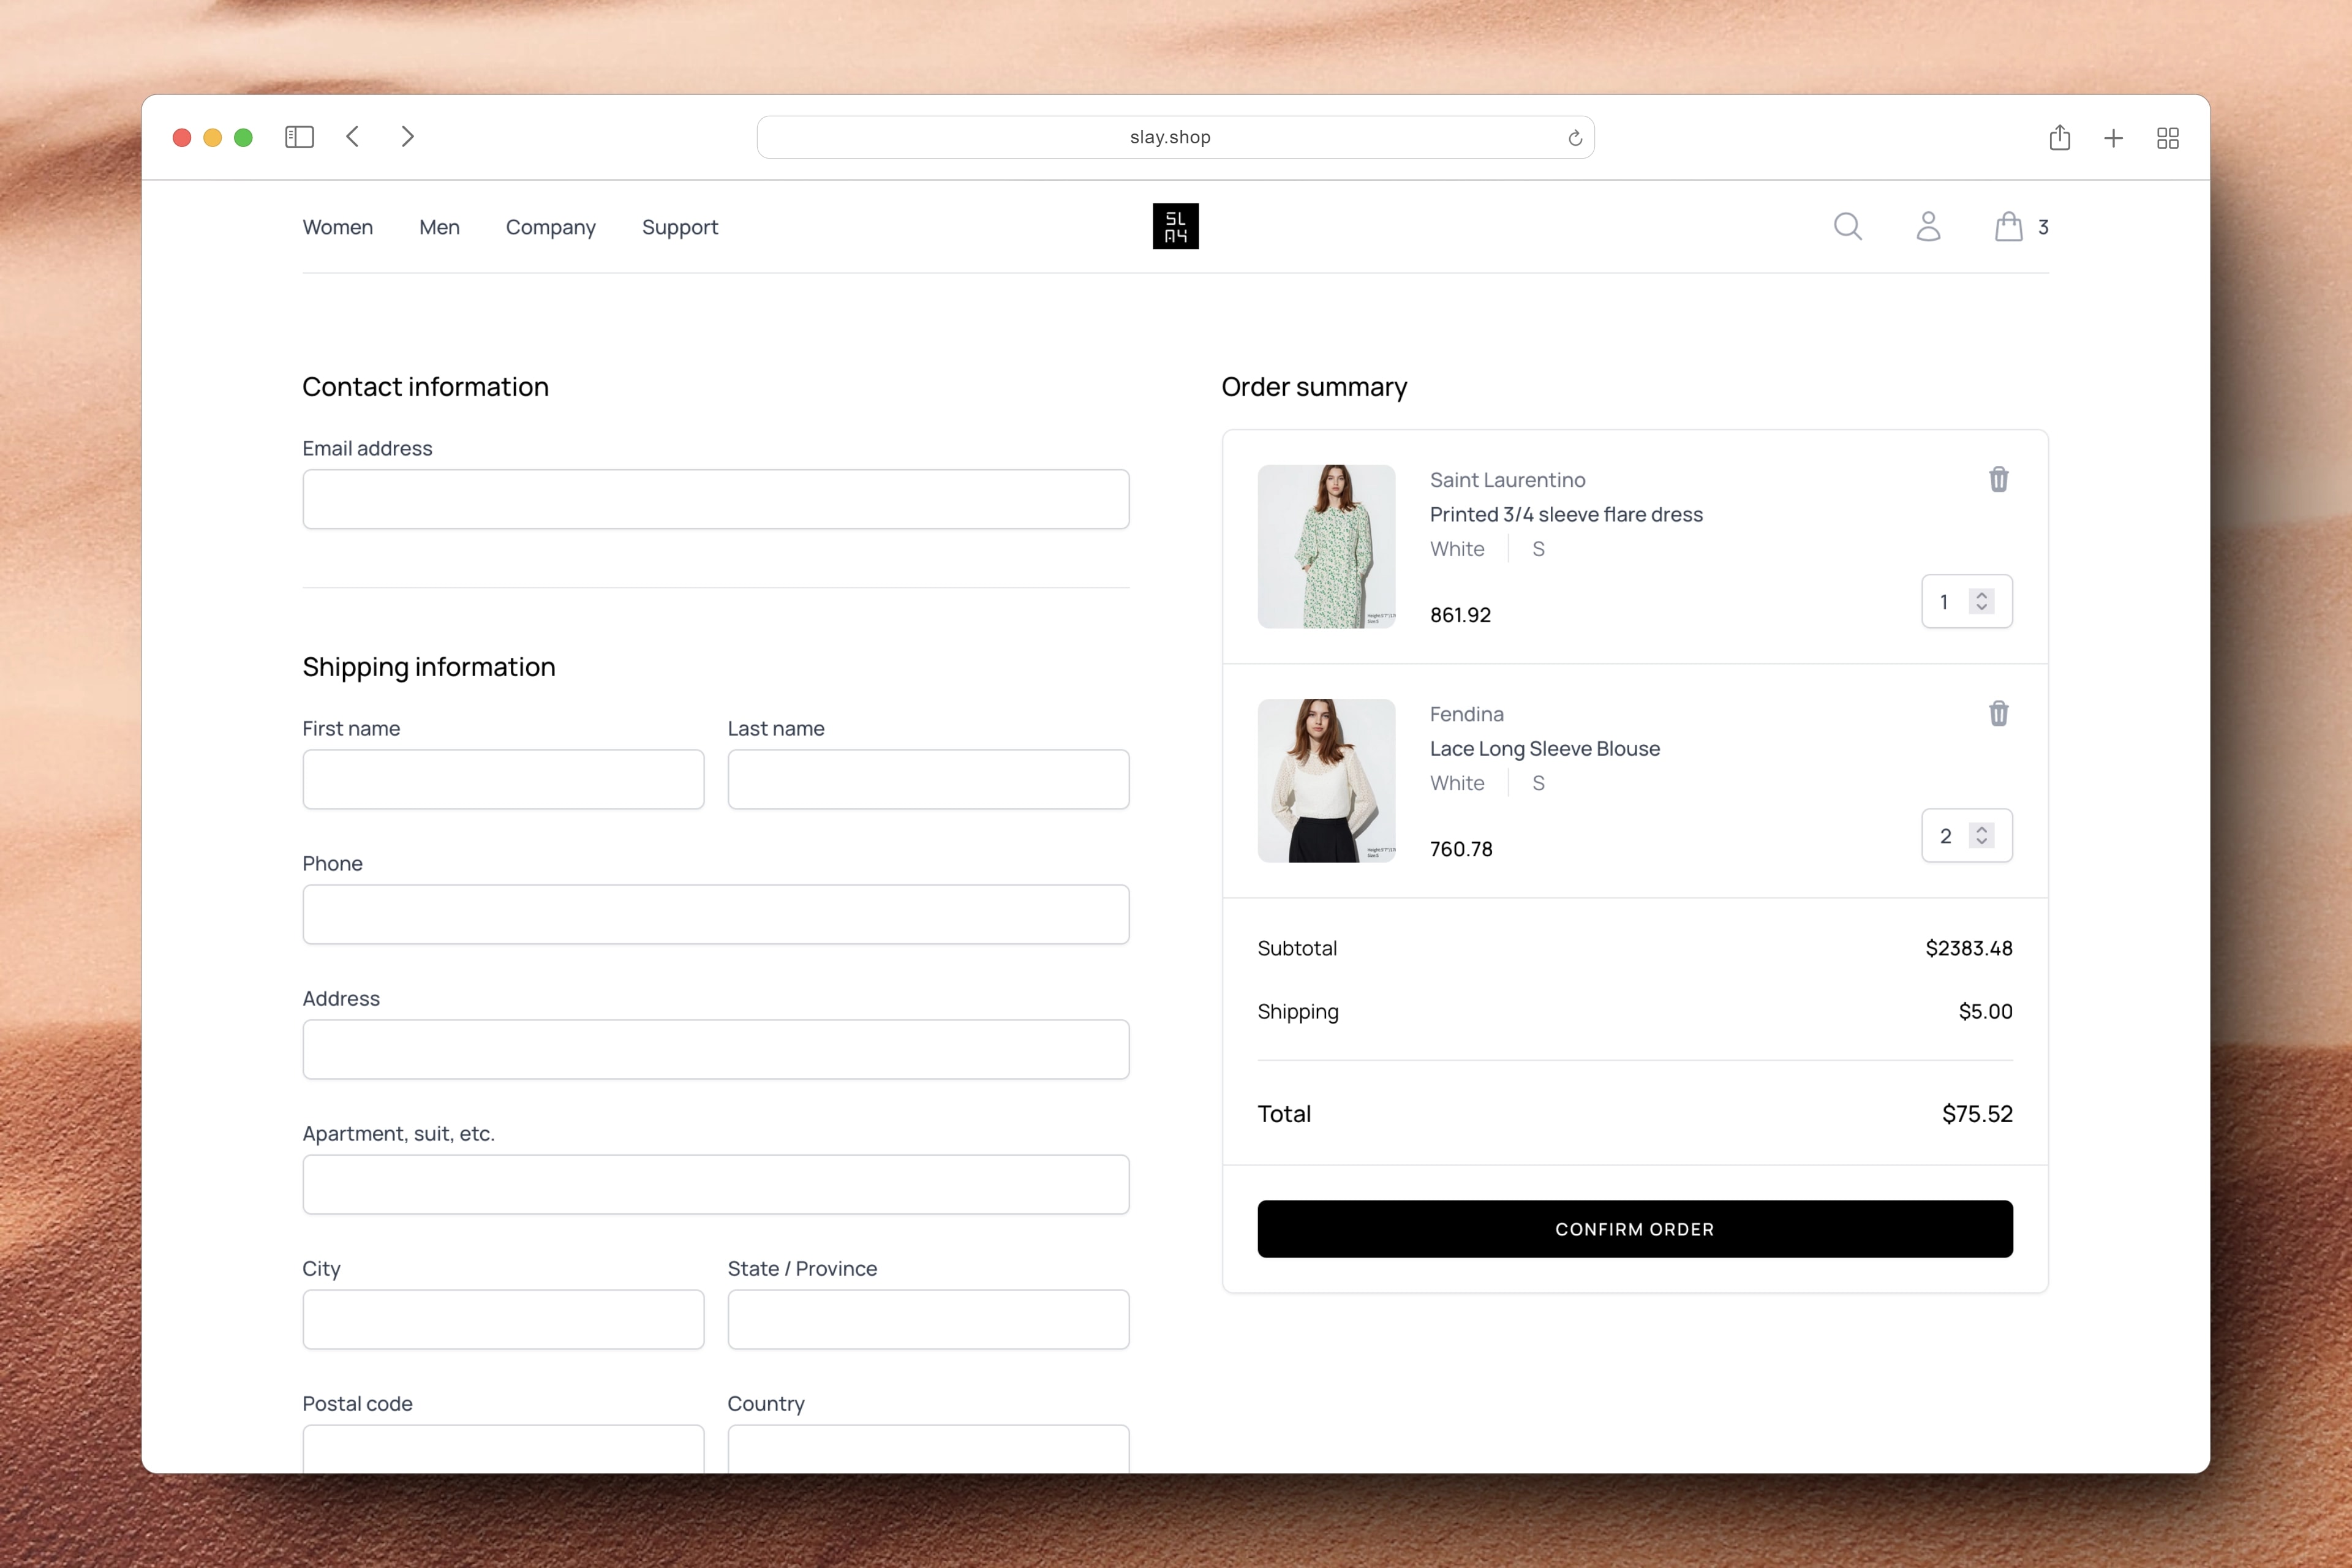Delete the Saint Laurentino dress item
This screenshot has width=2352, height=1568.
click(x=1998, y=480)
